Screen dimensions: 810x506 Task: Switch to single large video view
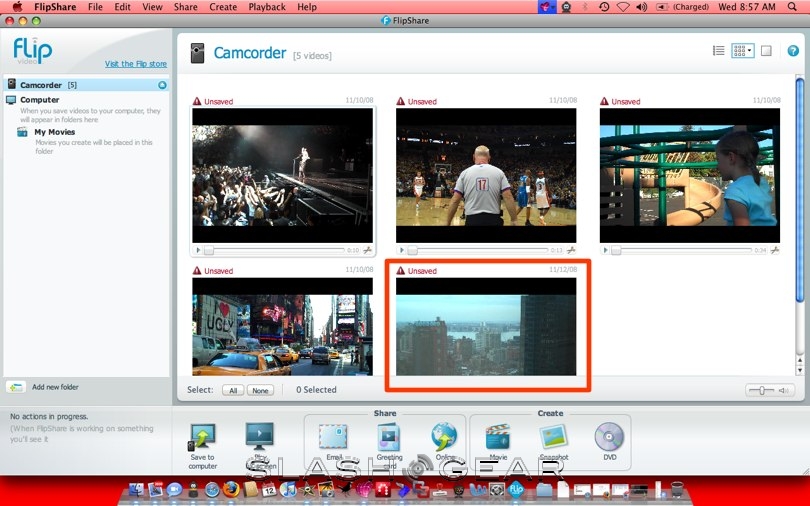pyautogui.click(x=766, y=51)
